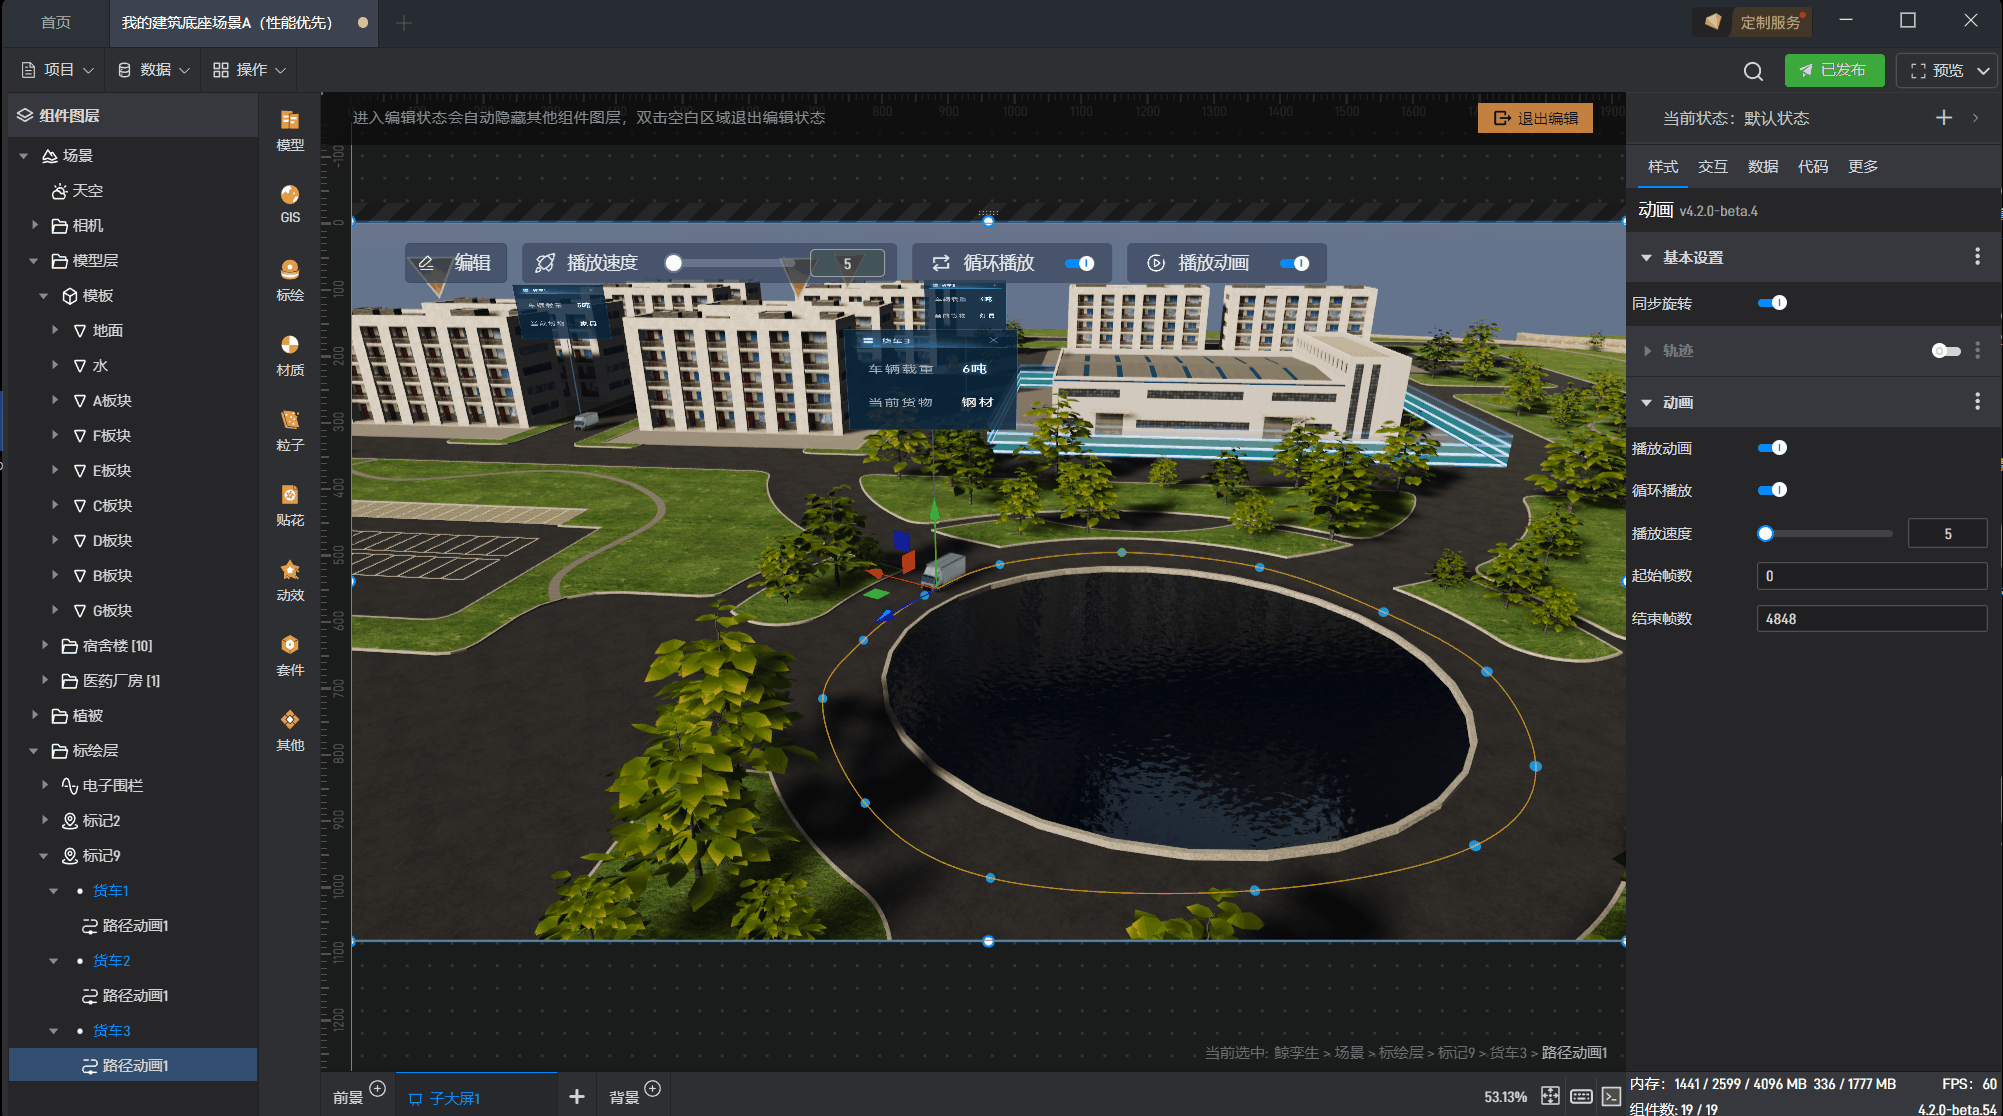Screen dimensions: 2003x1116
Task: Click the search magnifier icon
Action: pyautogui.click(x=1753, y=71)
